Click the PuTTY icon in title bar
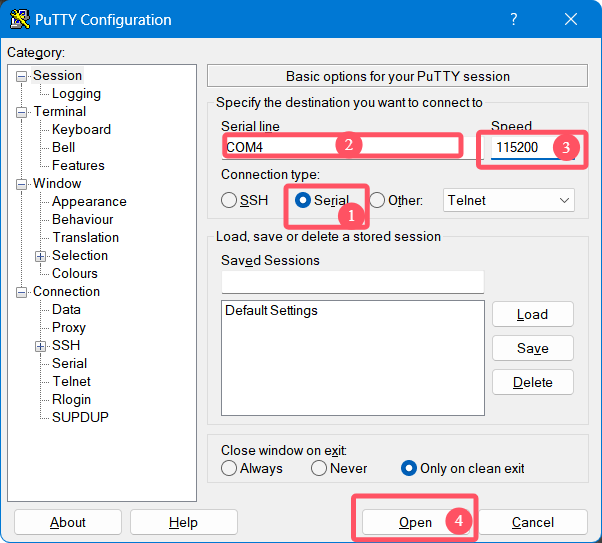 (x=20, y=19)
